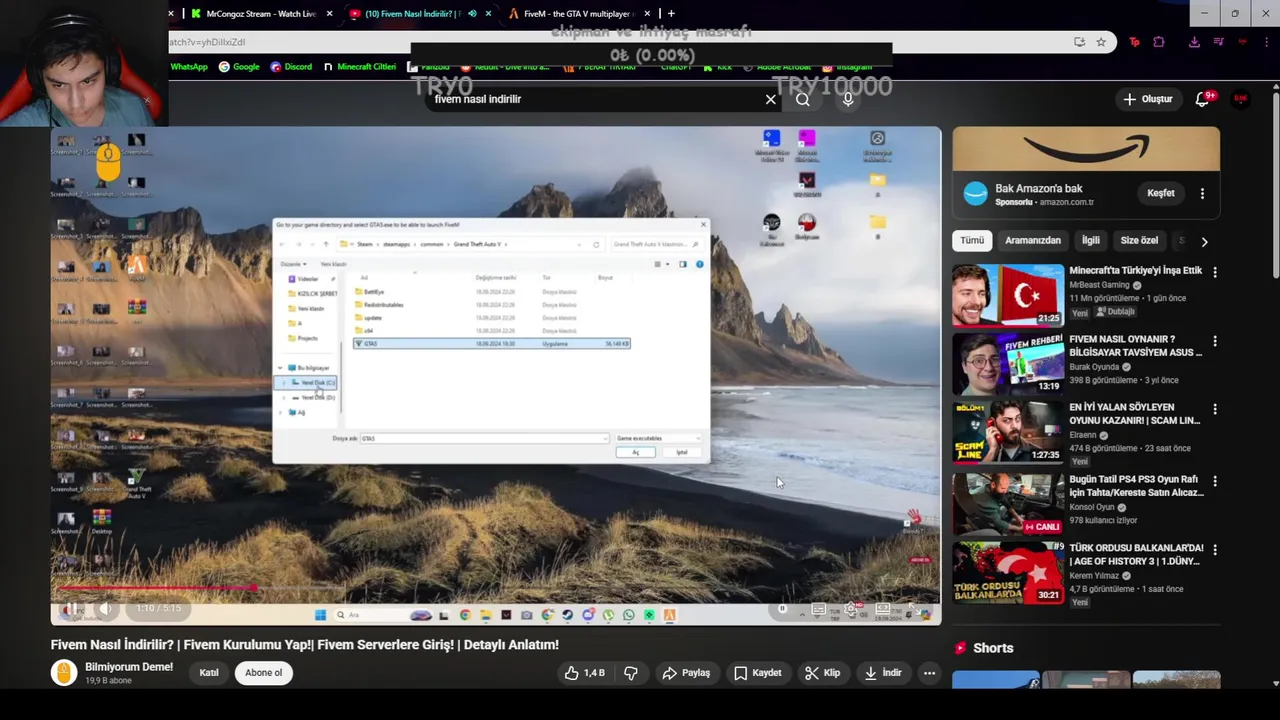Switch the player to theater mode
1280x720 pixels.
883,608
